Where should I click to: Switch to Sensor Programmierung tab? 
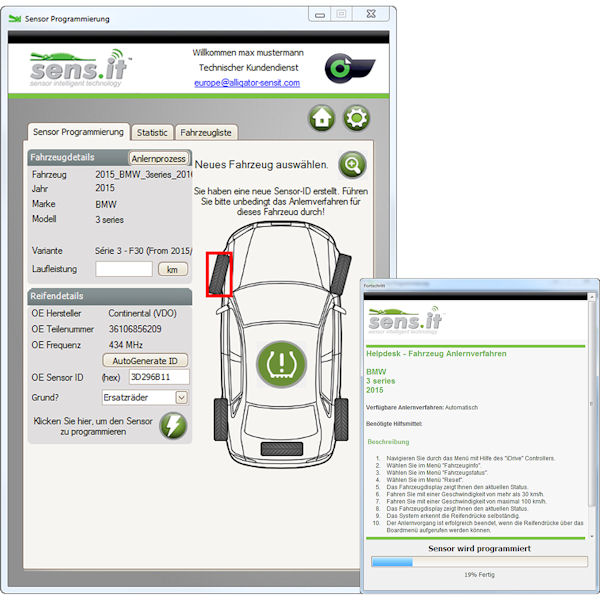[x=78, y=132]
